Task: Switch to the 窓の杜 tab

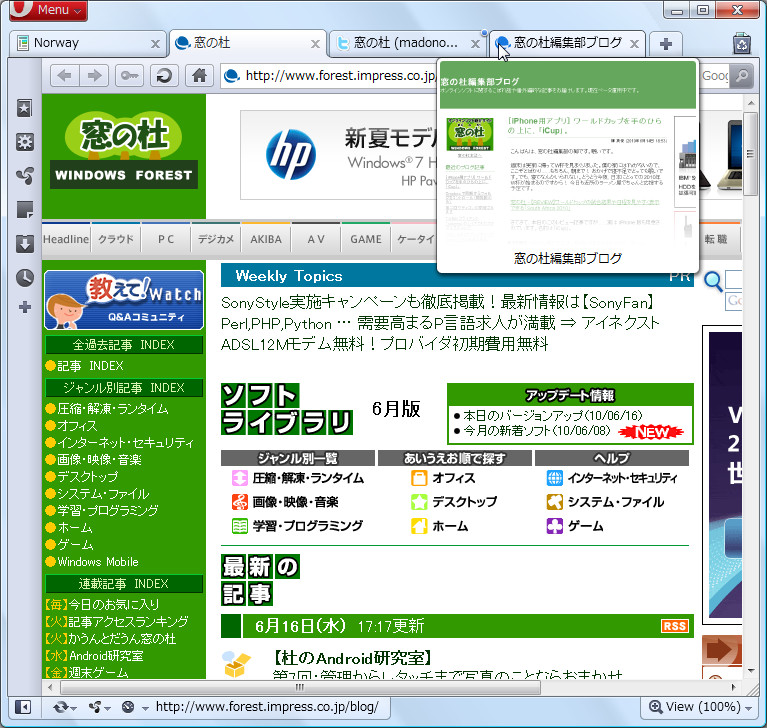Action: tap(248, 43)
